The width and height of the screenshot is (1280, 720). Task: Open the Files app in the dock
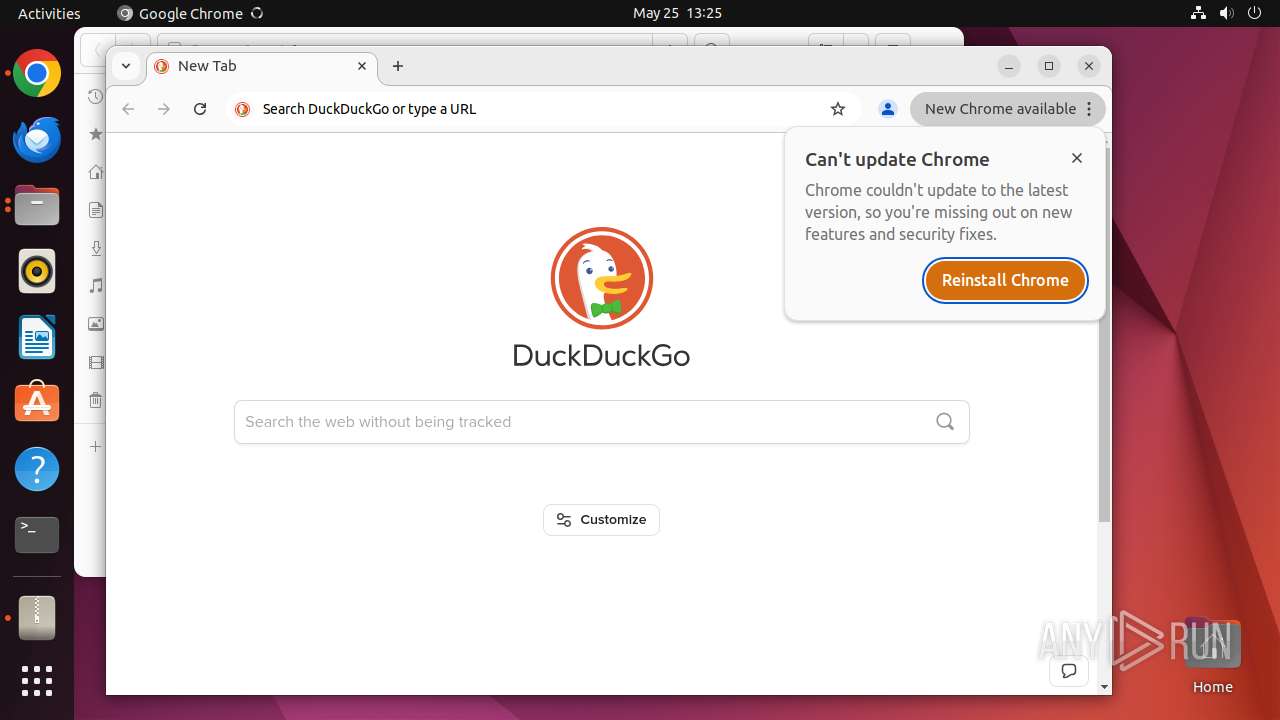(37, 206)
